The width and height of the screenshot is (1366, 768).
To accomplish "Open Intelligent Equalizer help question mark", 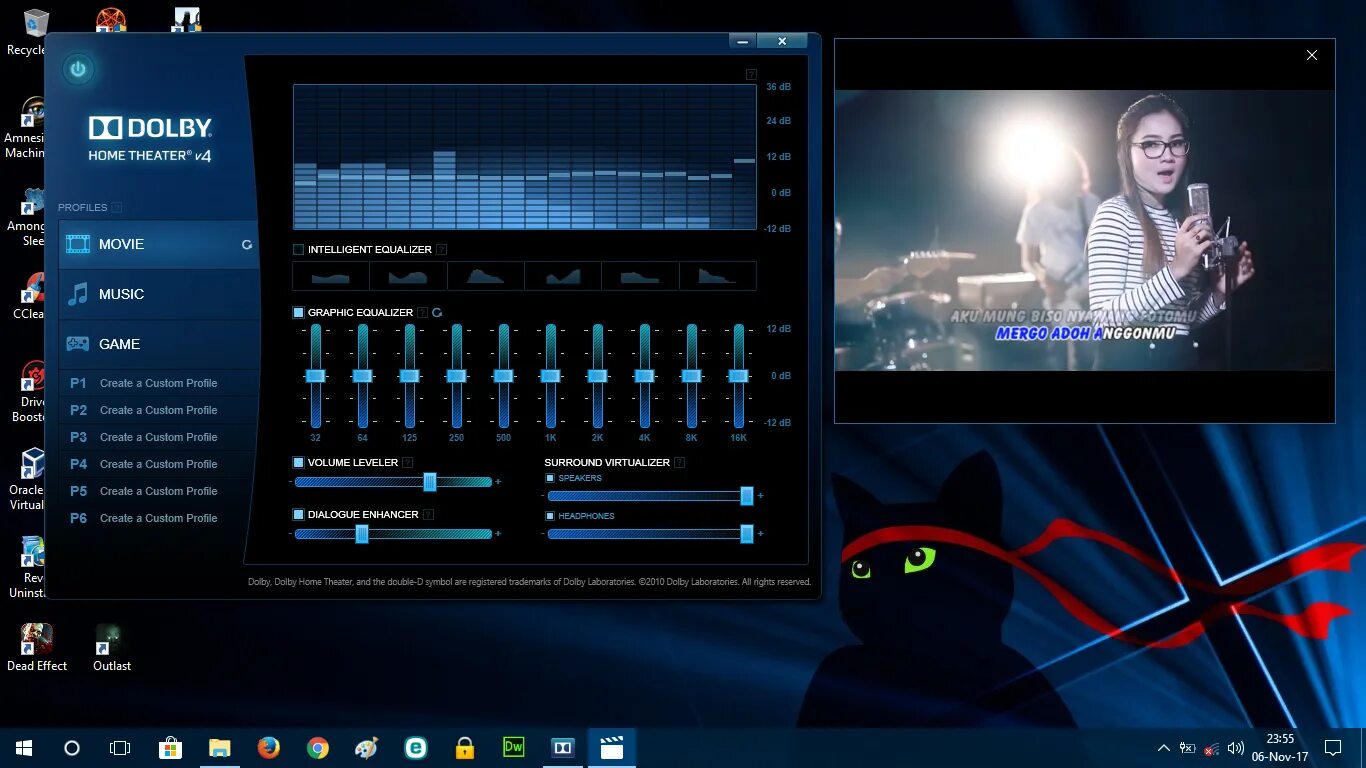I will click(441, 249).
